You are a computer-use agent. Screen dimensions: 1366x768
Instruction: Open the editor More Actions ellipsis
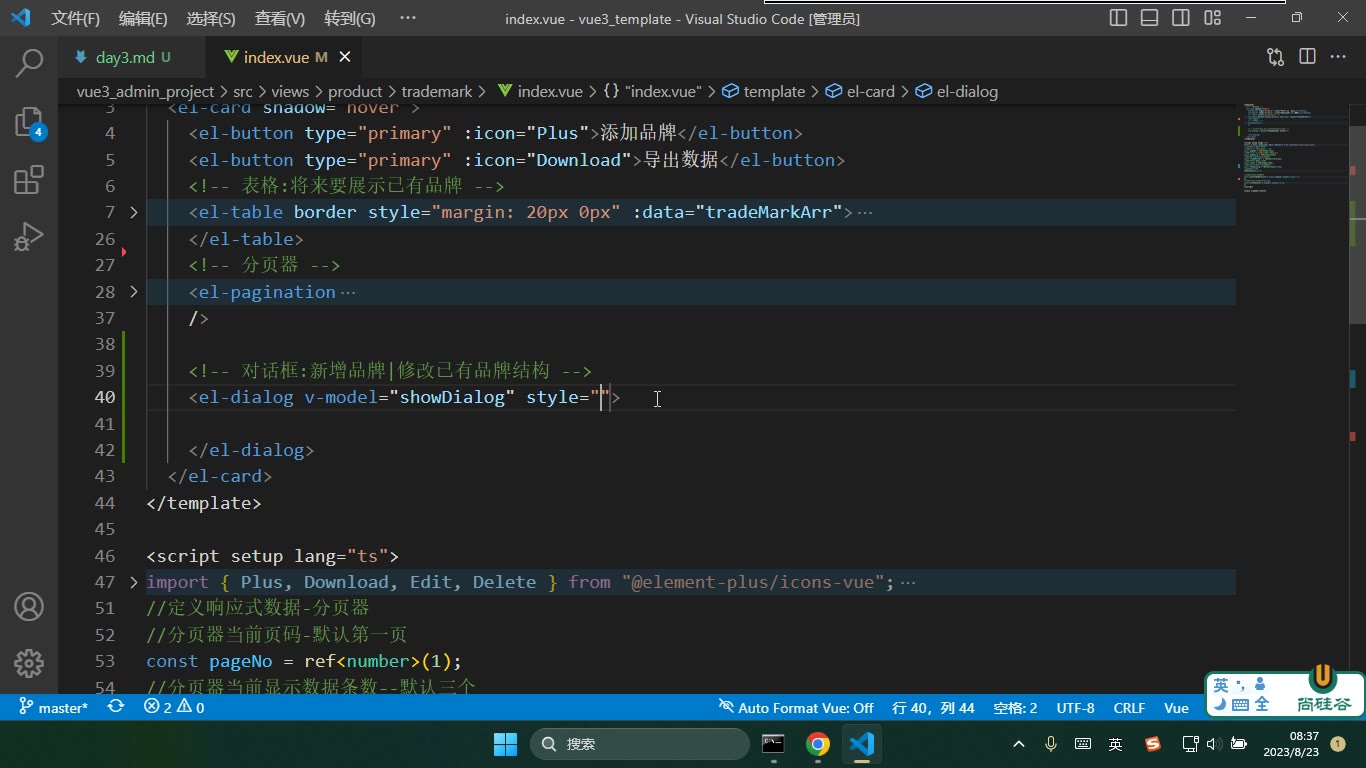coord(1338,57)
